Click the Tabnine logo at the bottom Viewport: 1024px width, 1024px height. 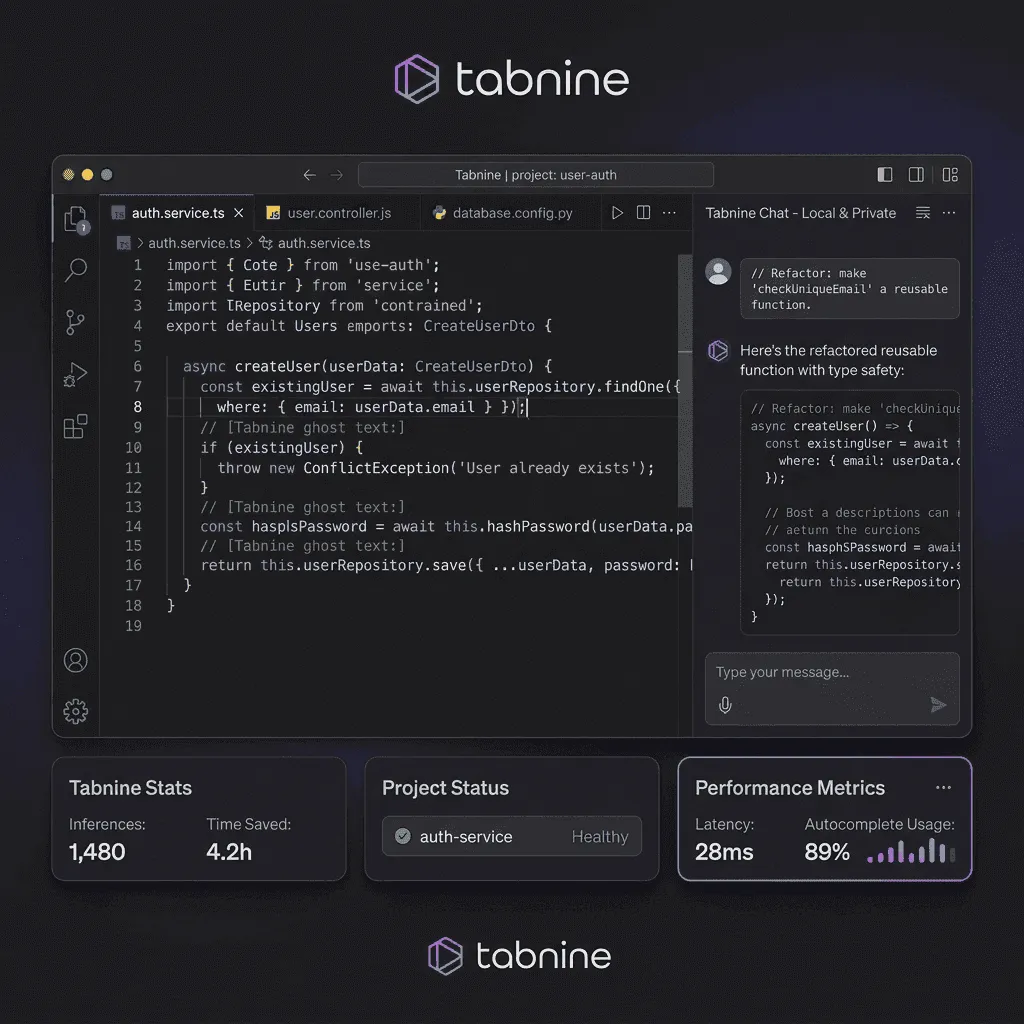tap(519, 956)
